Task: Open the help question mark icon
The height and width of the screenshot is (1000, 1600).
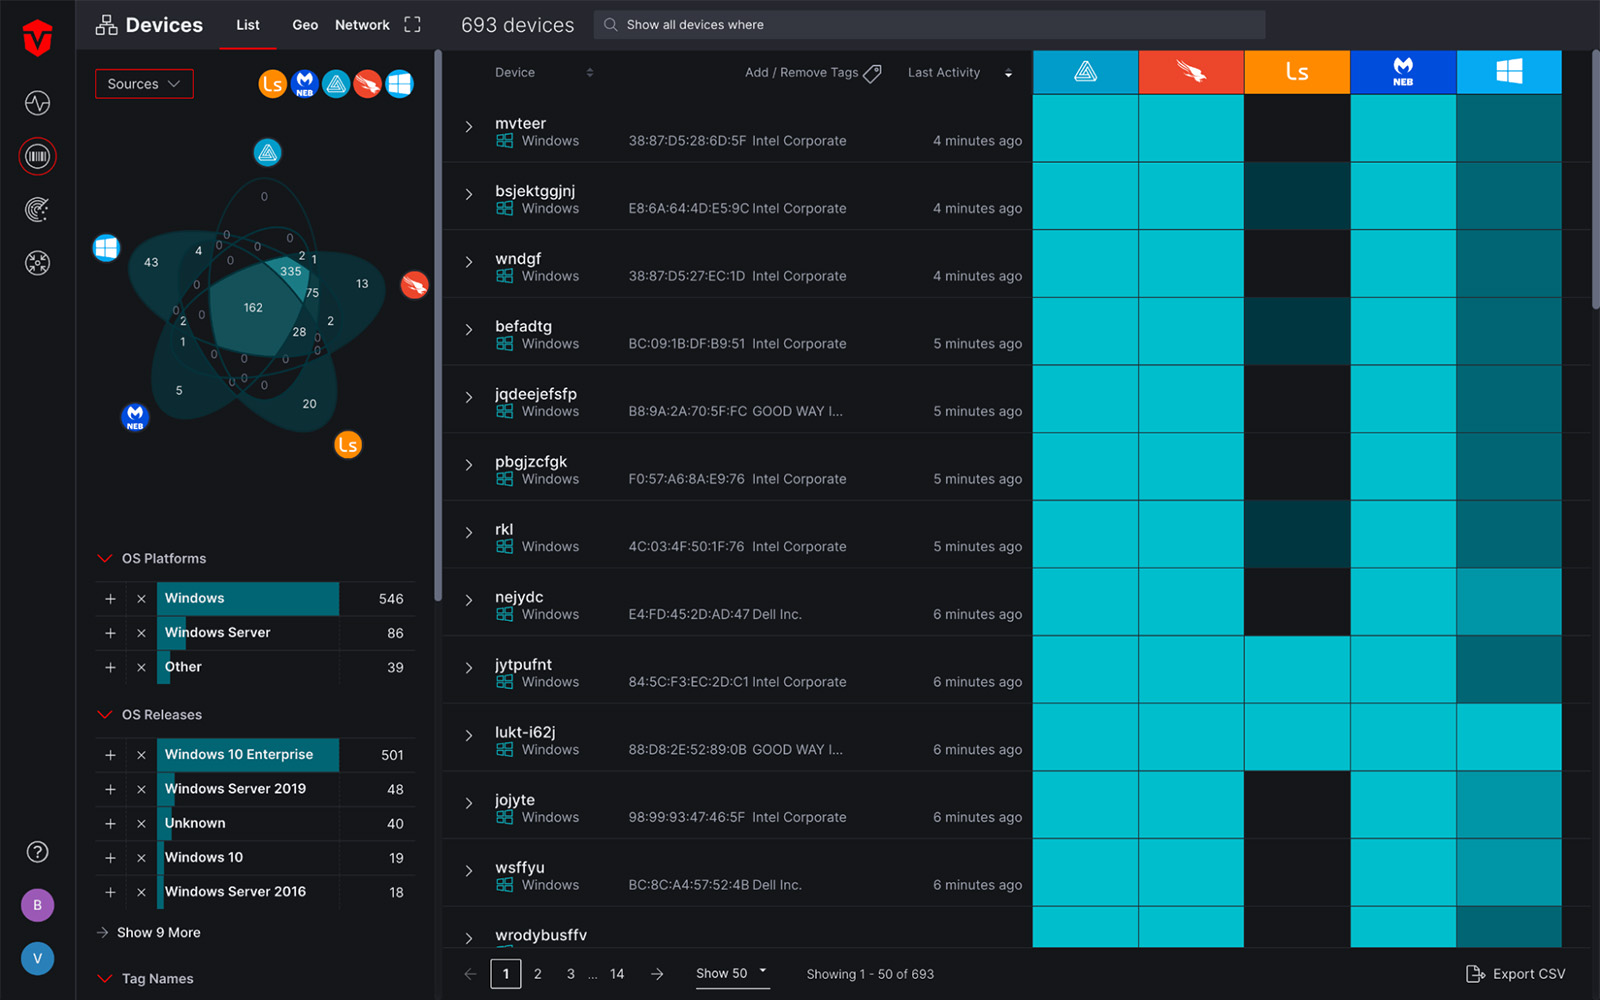Action: click(37, 852)
